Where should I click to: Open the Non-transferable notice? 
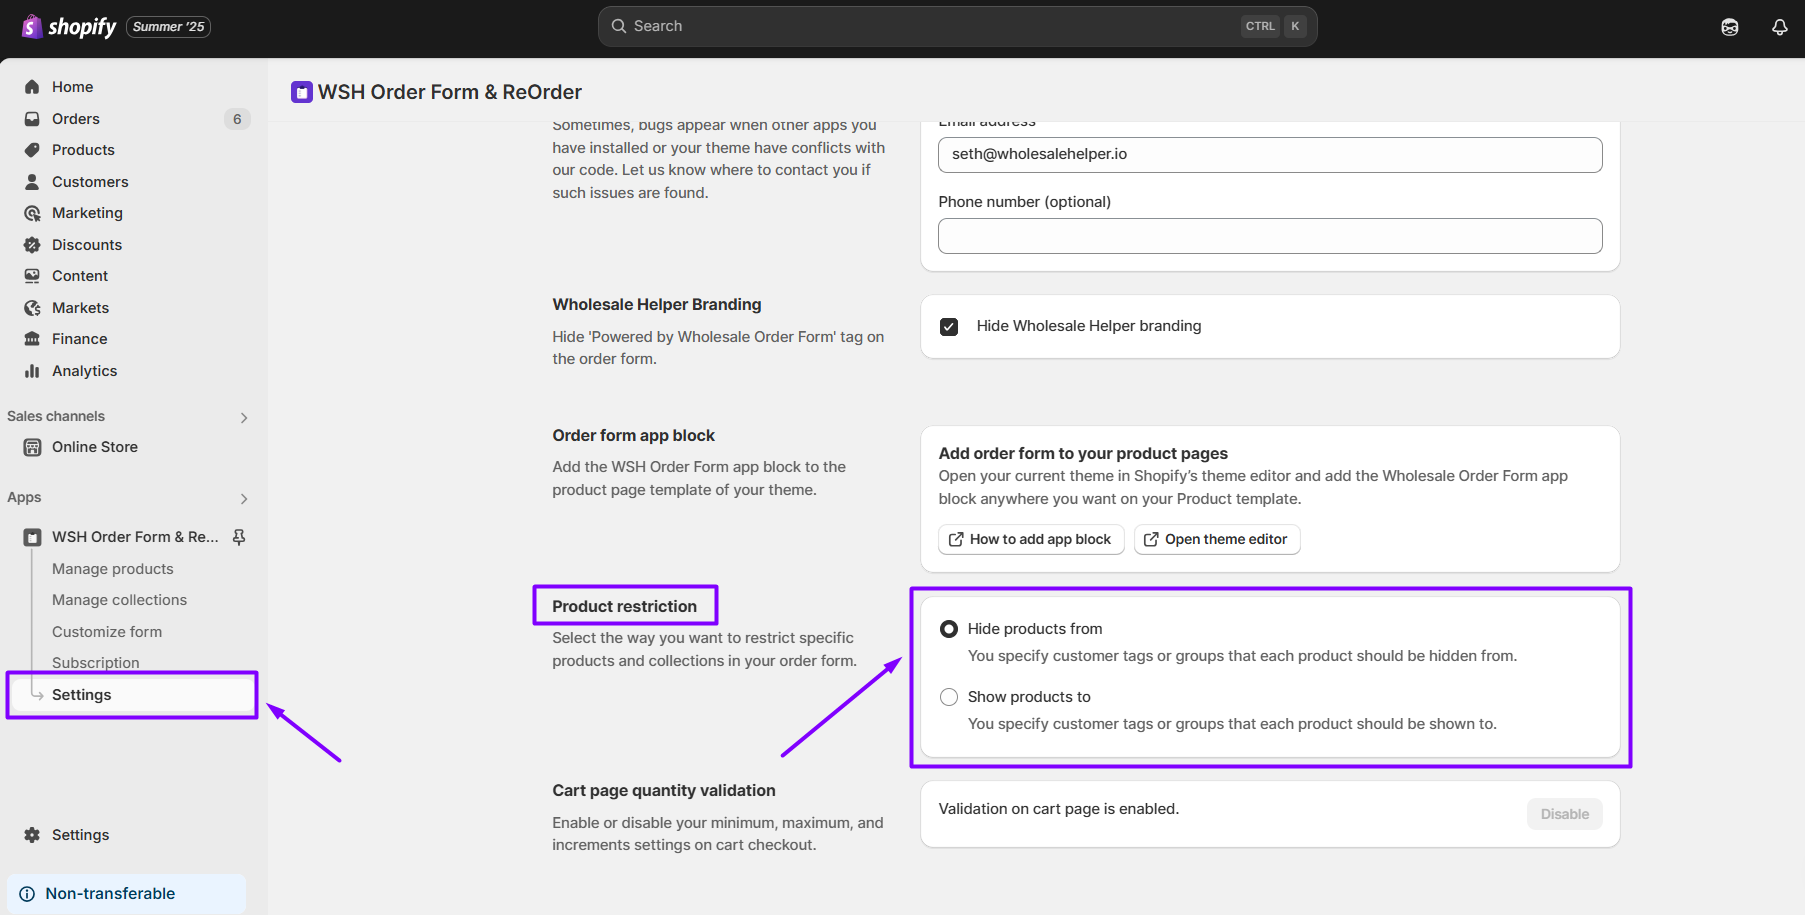[x=126, y=894]
